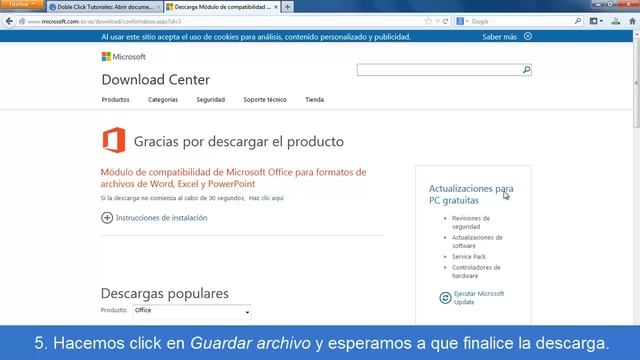Open the Tienda menu item
Image resolution: width=640 pixels, height=360 pixels.
click(314, 100)
